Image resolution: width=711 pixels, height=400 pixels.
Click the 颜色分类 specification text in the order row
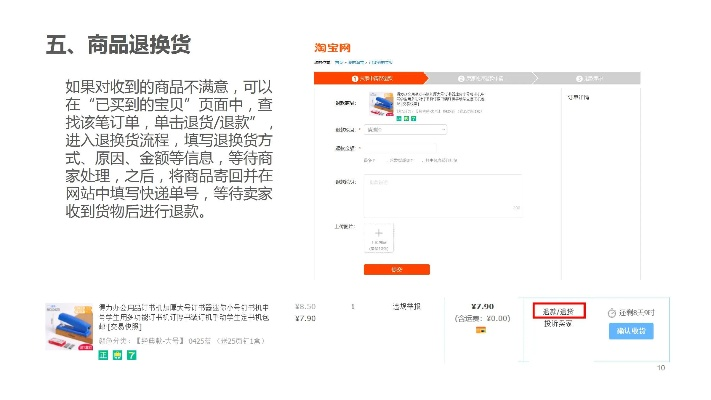tap(182, 341)
